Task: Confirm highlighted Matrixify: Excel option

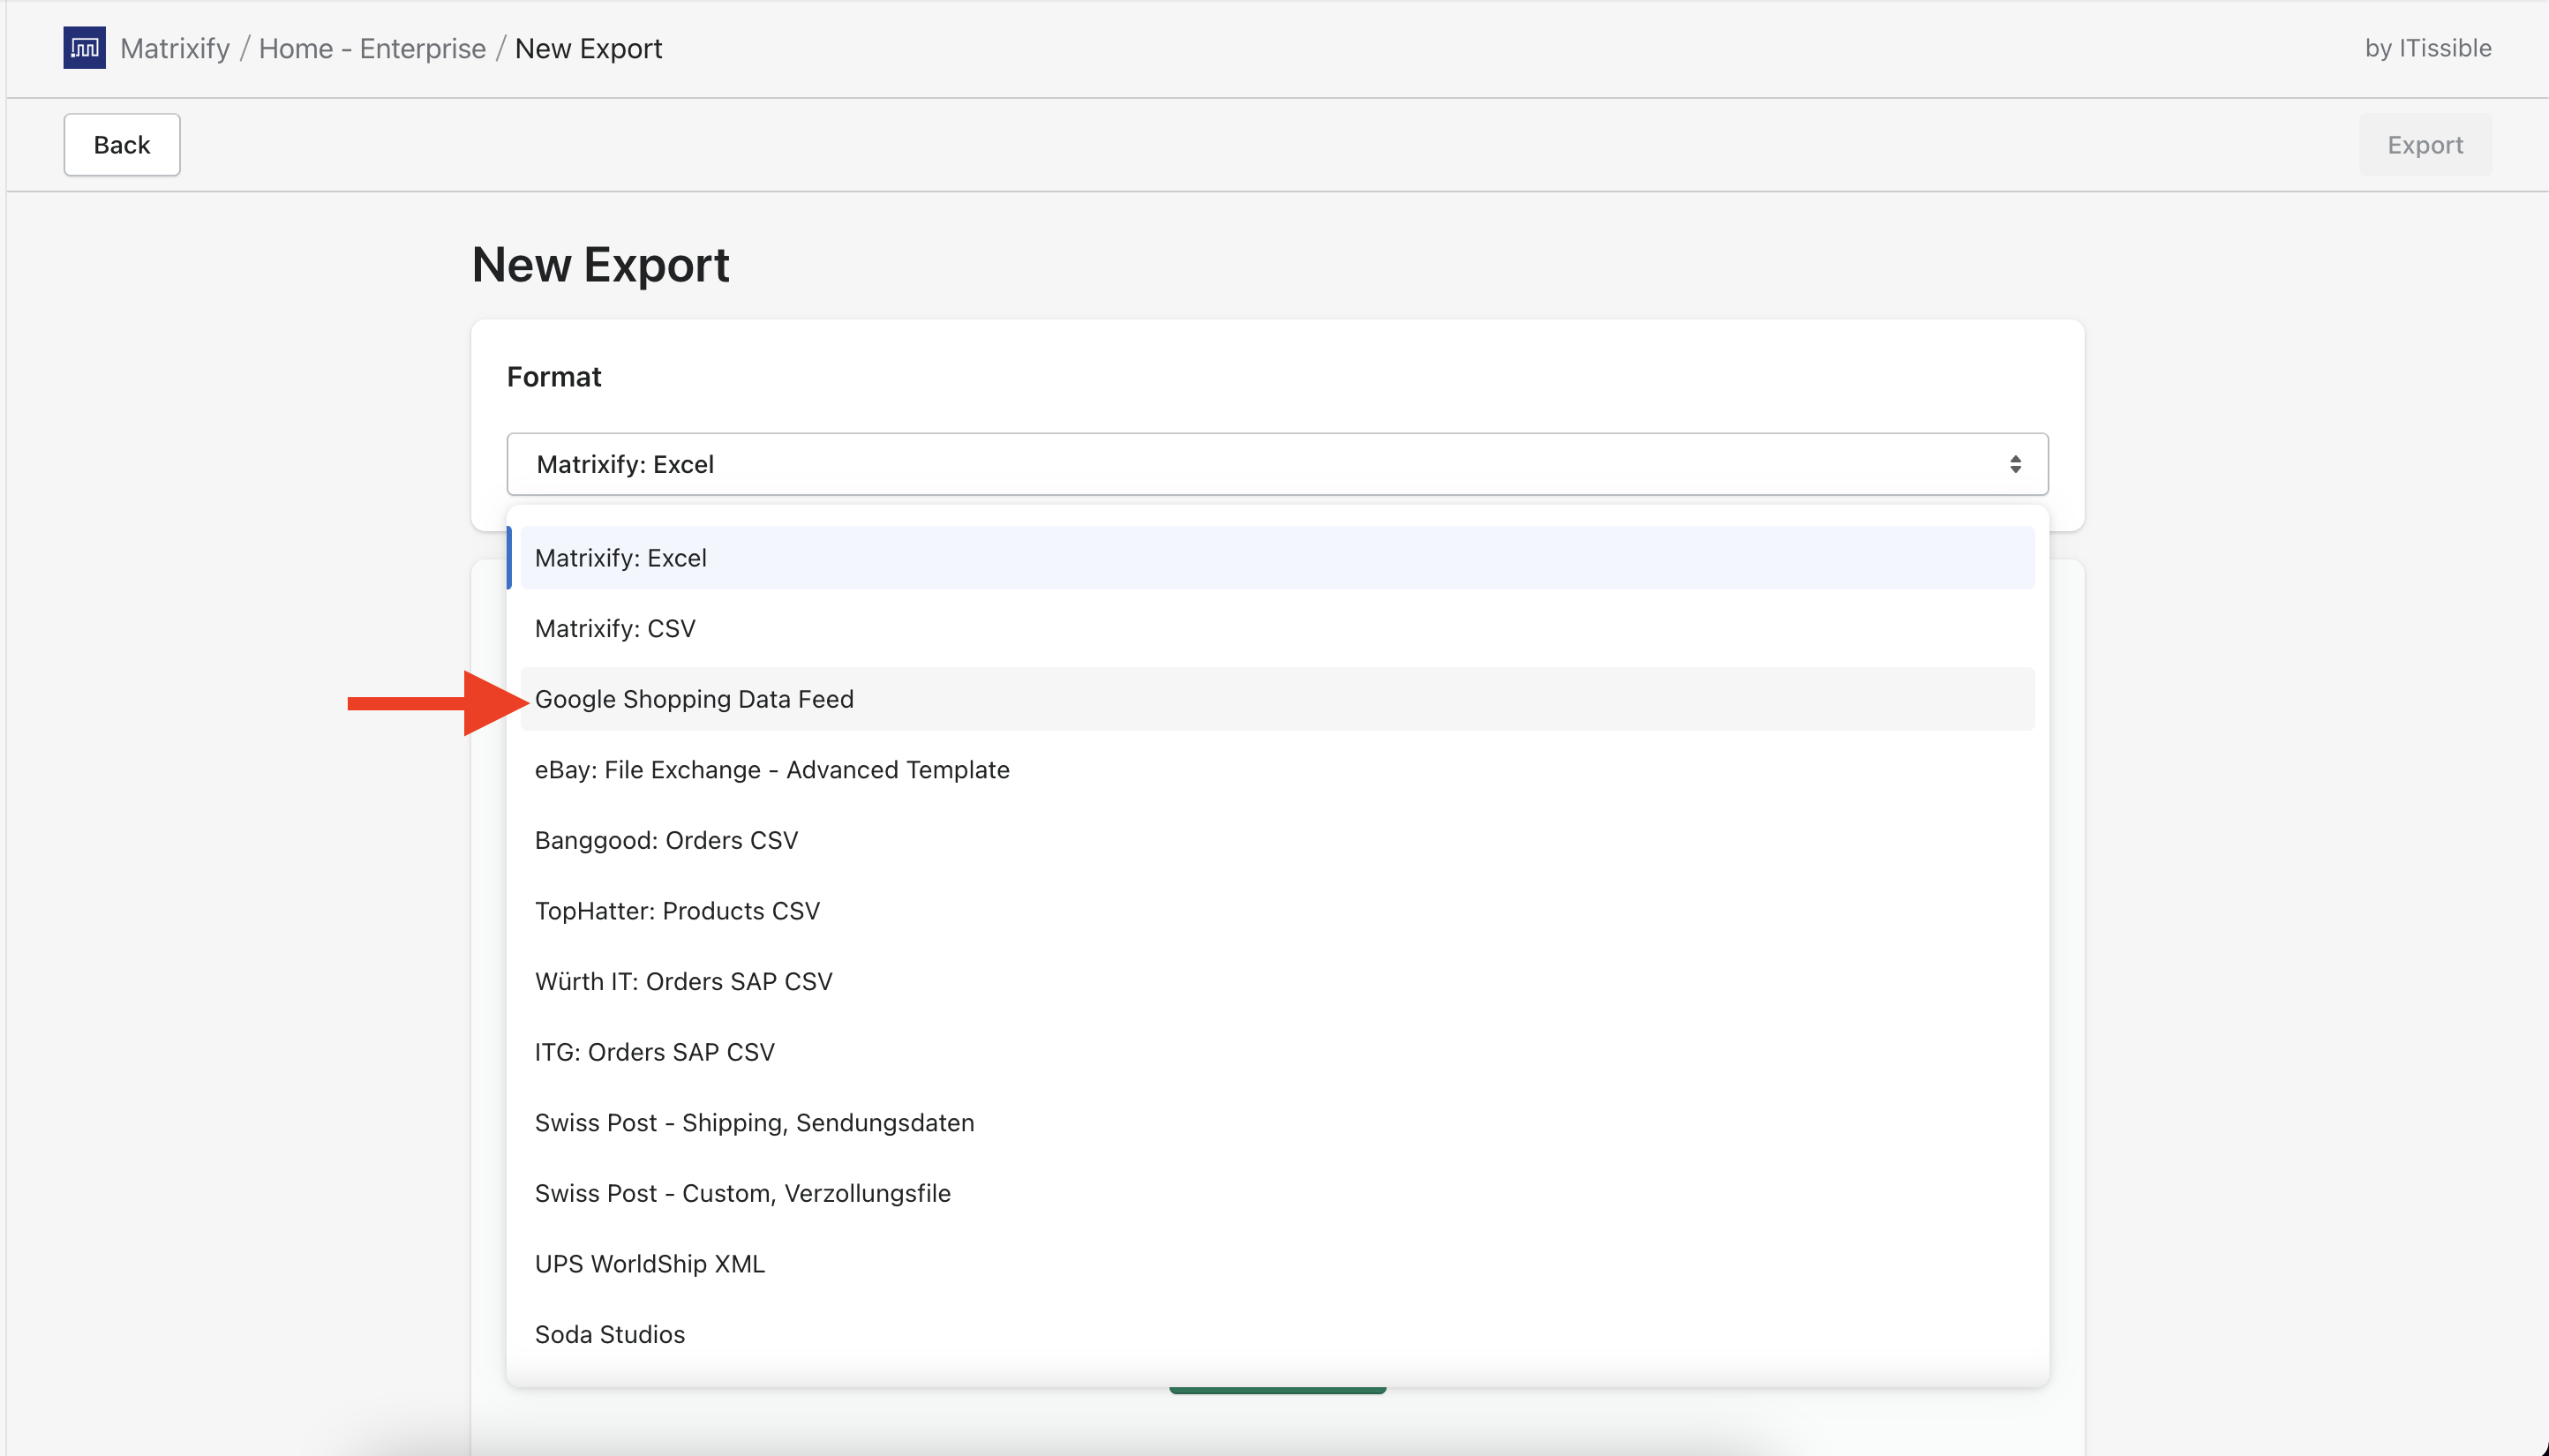Action: (621, 557)
